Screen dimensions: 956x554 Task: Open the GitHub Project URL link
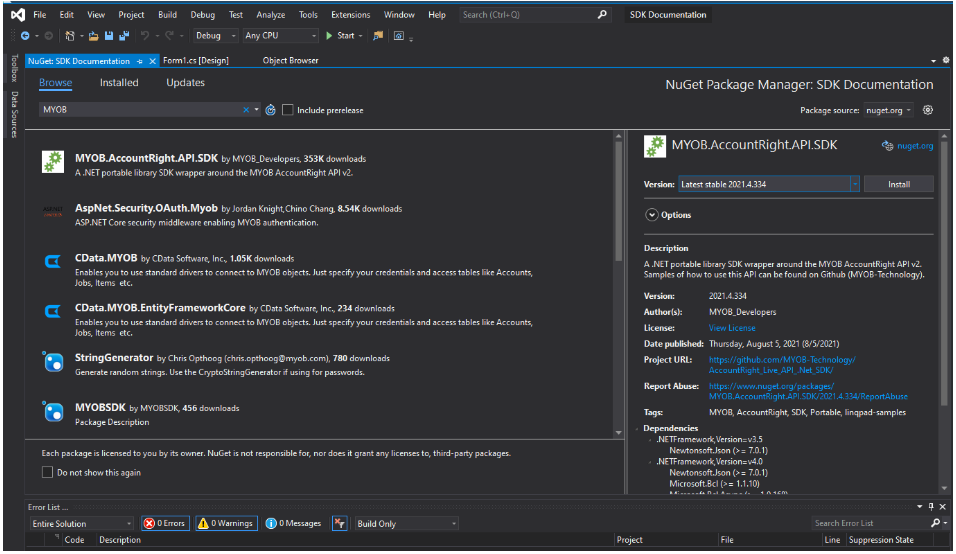782,365
